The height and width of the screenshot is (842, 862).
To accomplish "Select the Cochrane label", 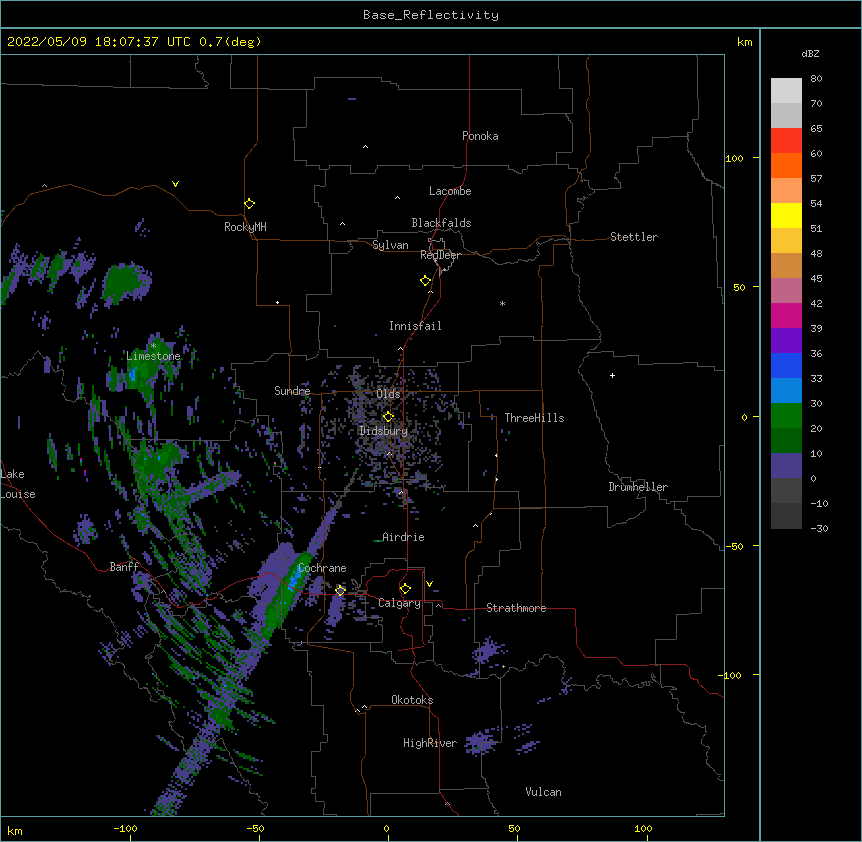I will 322,568.
